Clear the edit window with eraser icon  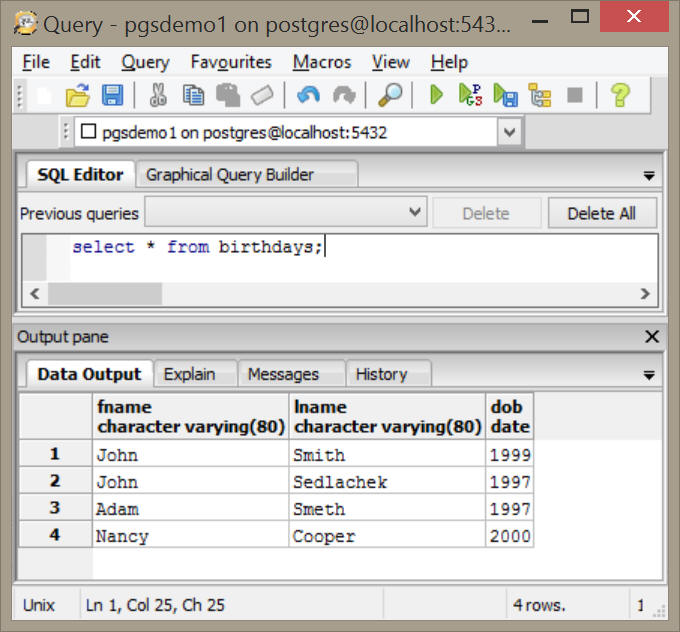pyautogui.click(x=262, y=95)
